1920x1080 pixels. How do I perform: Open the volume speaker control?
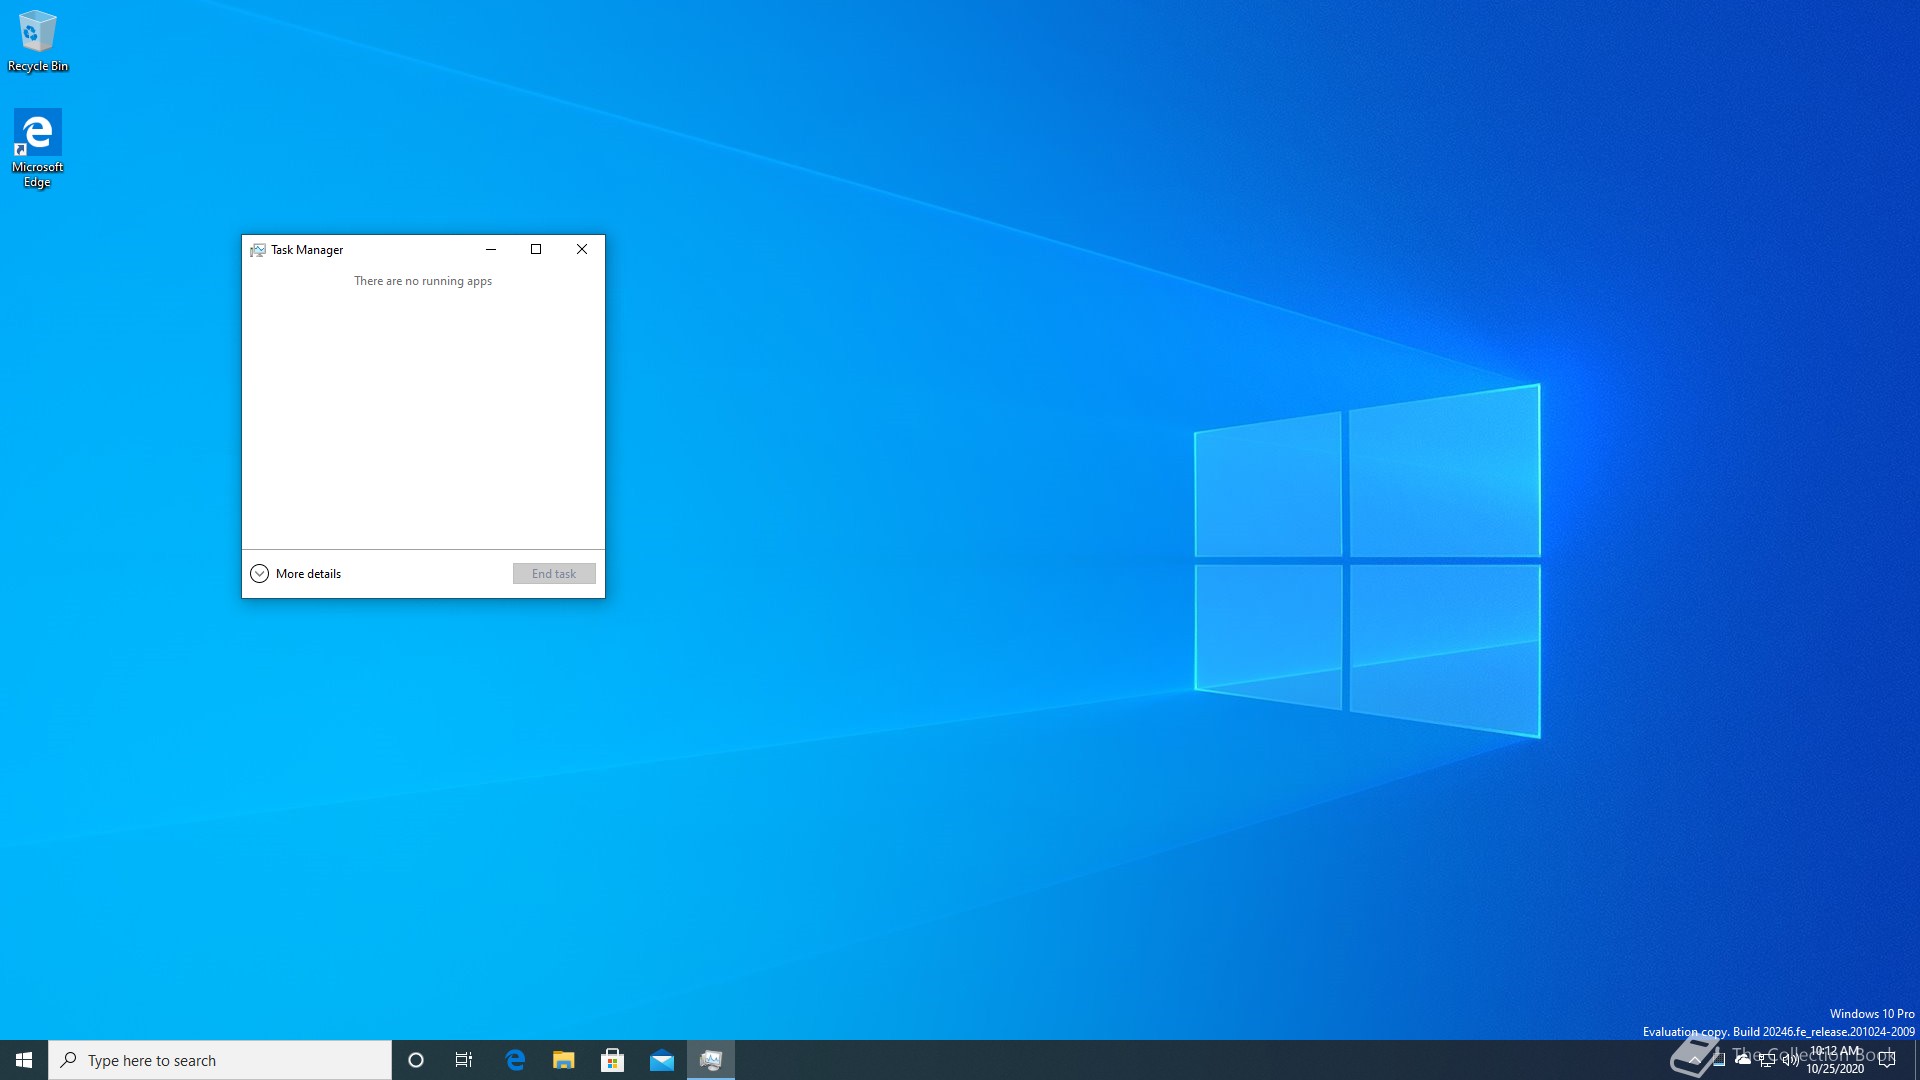[x=1790, y=1060]
